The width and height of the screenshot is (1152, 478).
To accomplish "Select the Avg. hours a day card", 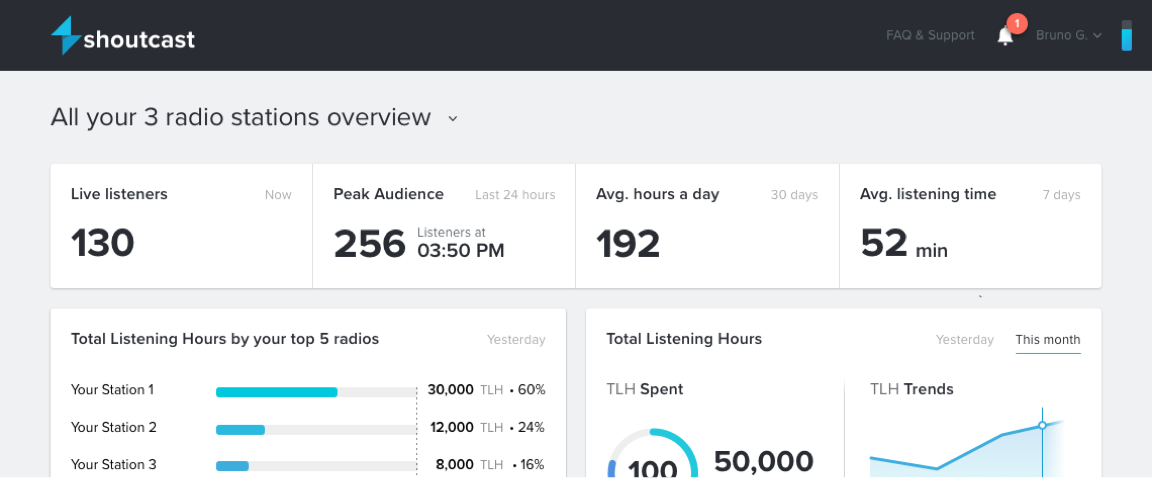I will 707,227.
